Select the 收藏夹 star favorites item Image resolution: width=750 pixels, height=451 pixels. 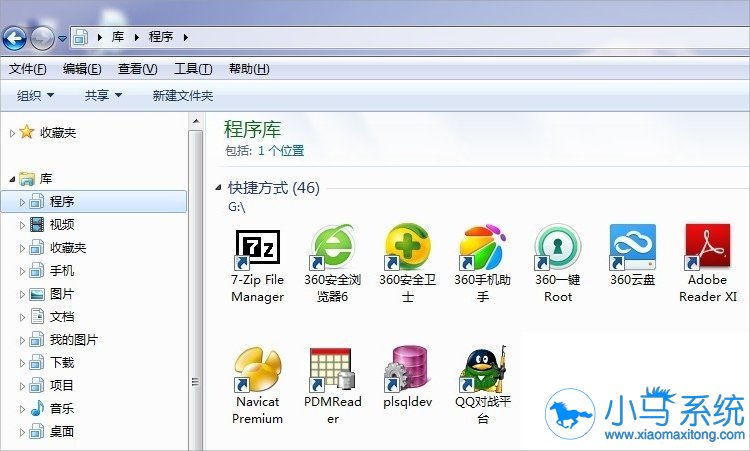click(48, 132)
